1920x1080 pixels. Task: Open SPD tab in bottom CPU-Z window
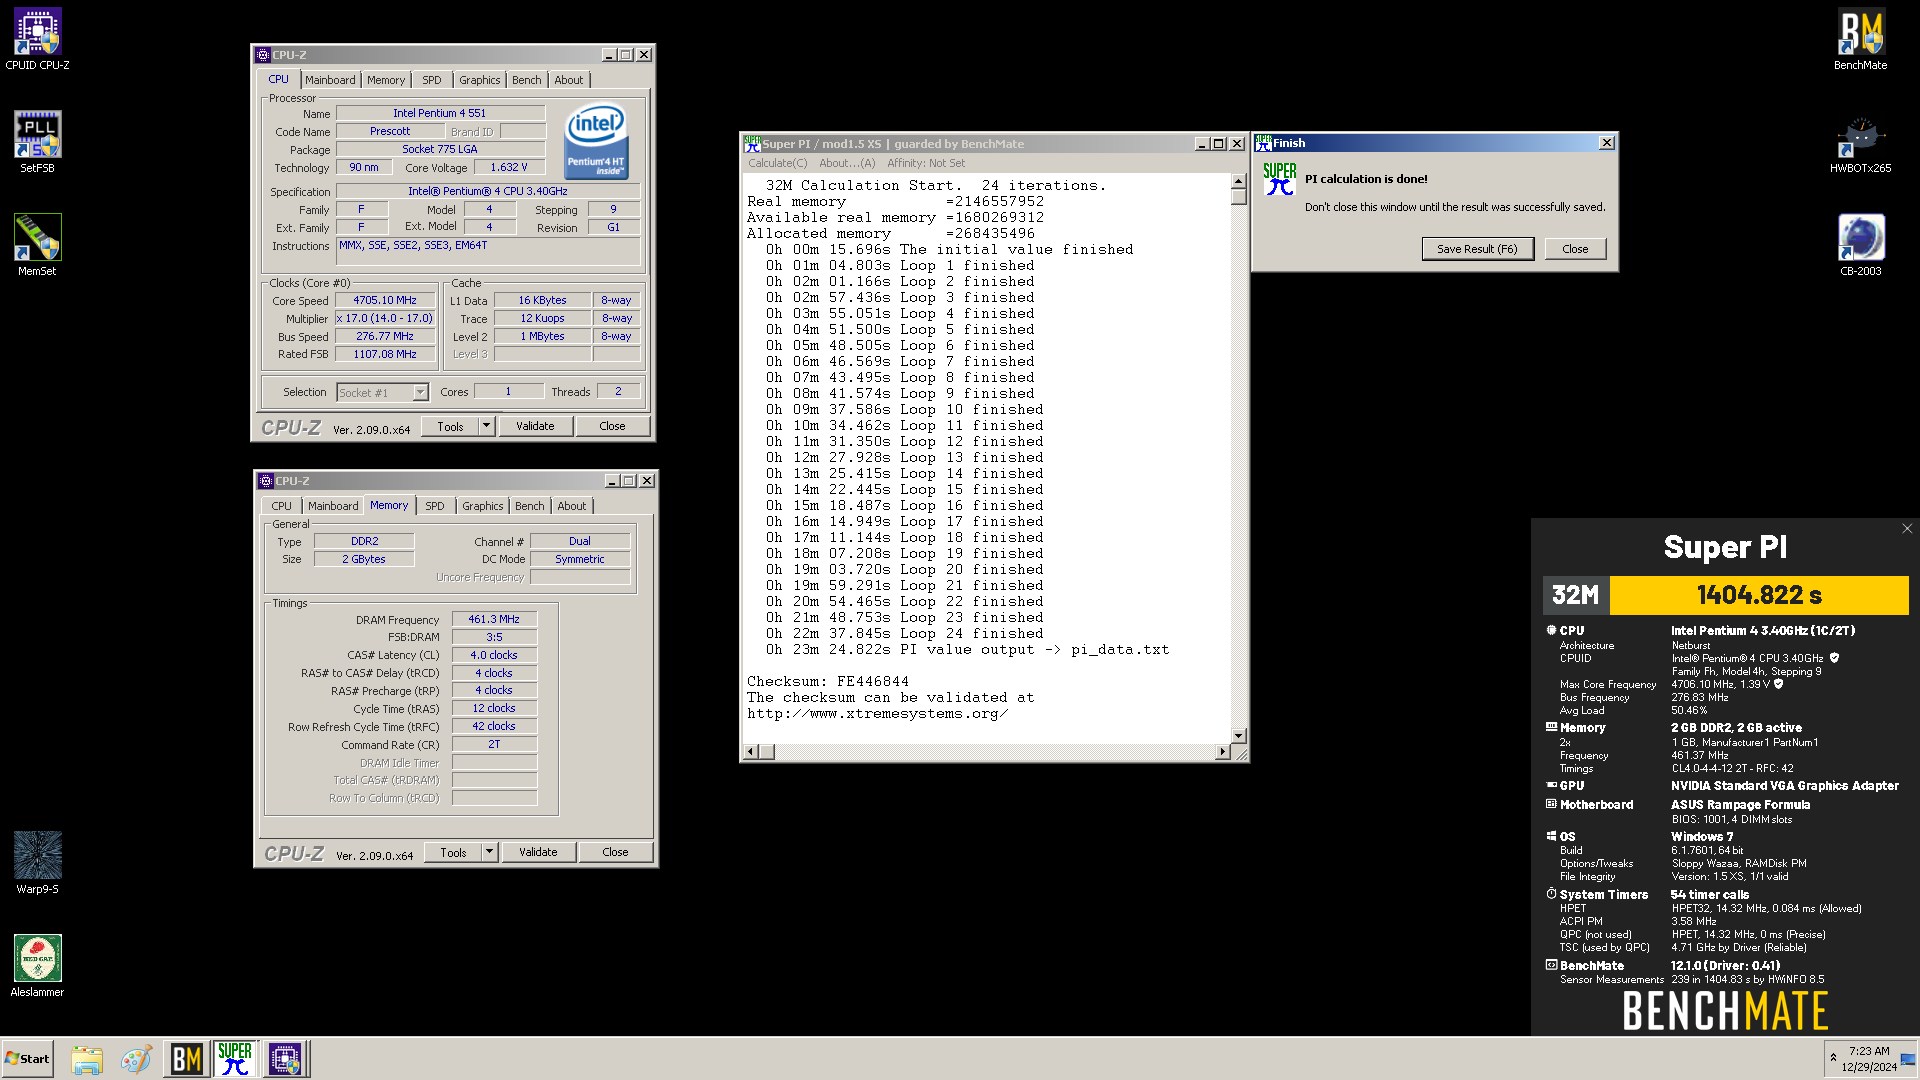coord(434,506)
